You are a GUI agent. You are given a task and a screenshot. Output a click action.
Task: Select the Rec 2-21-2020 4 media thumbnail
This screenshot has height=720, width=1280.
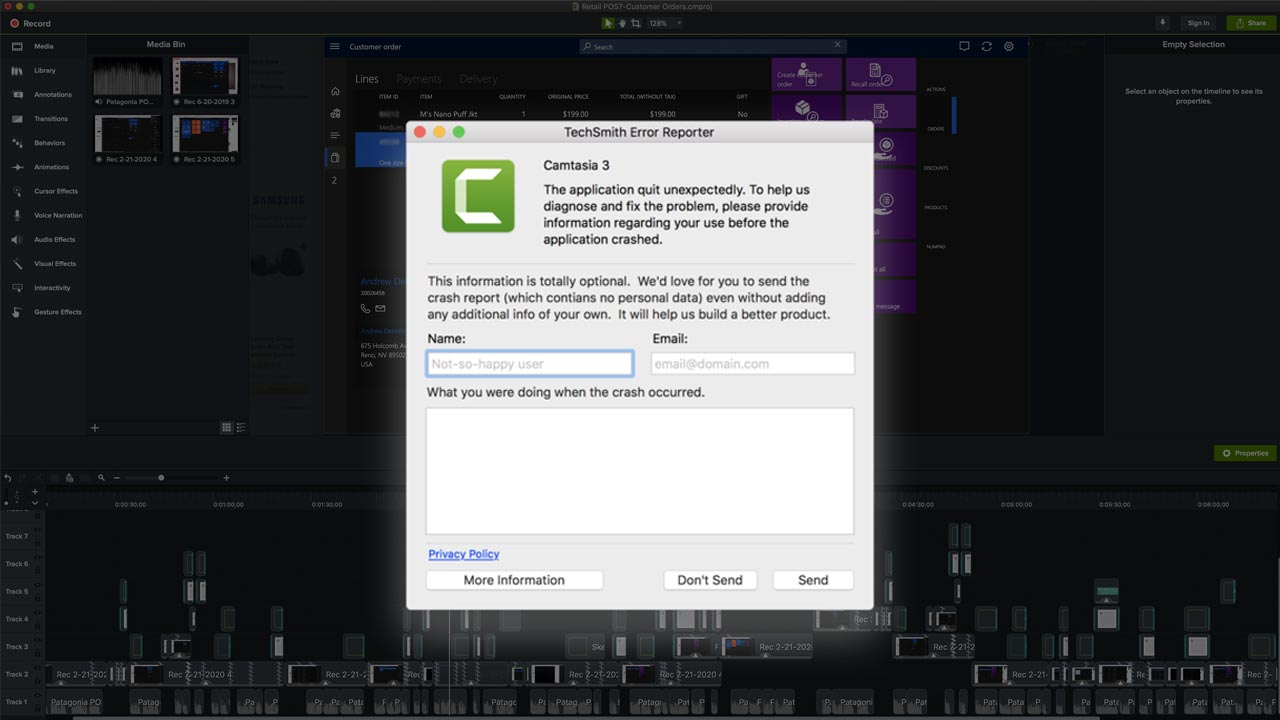(127, 134)
